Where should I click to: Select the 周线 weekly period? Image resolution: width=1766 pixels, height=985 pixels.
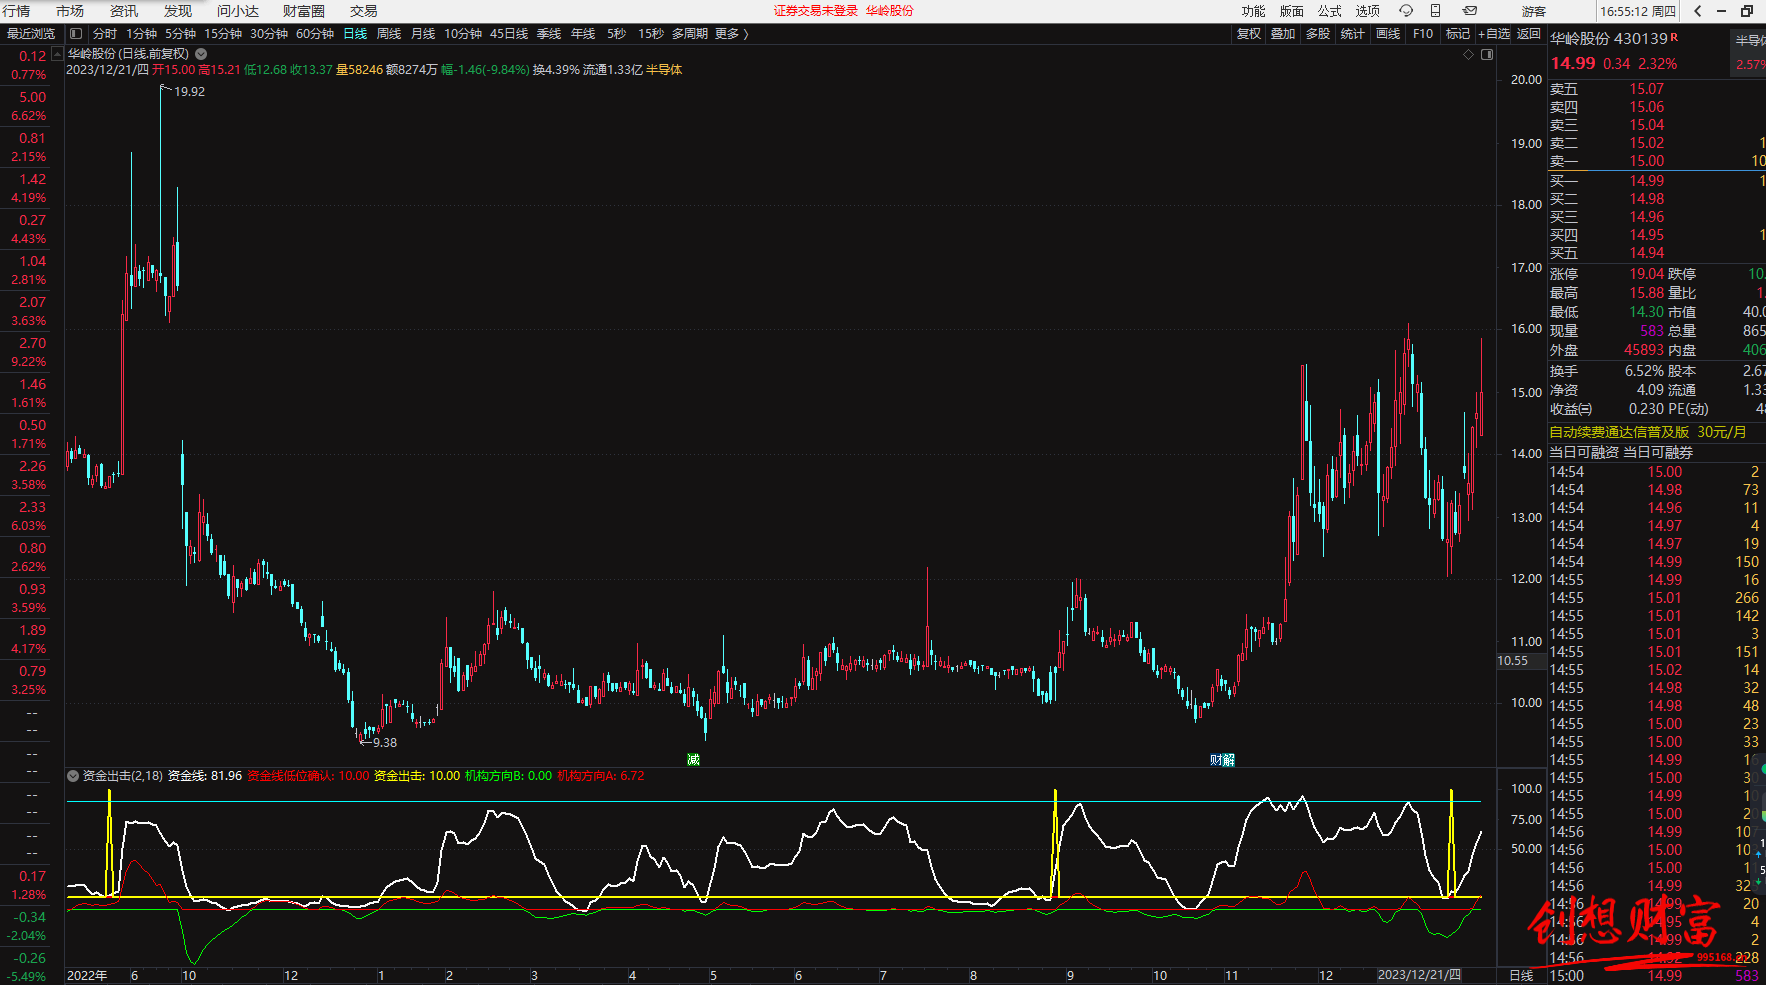click(x=389, y=34)
